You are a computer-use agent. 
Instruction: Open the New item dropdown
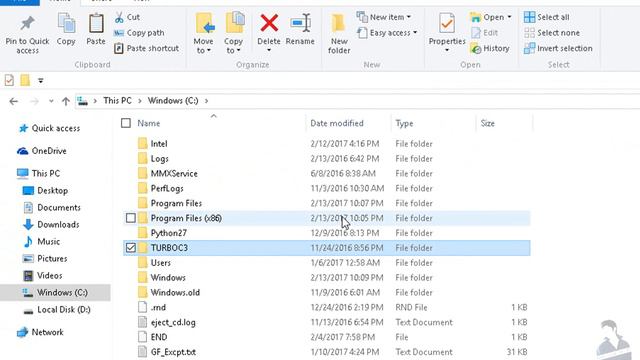[384, 17]
